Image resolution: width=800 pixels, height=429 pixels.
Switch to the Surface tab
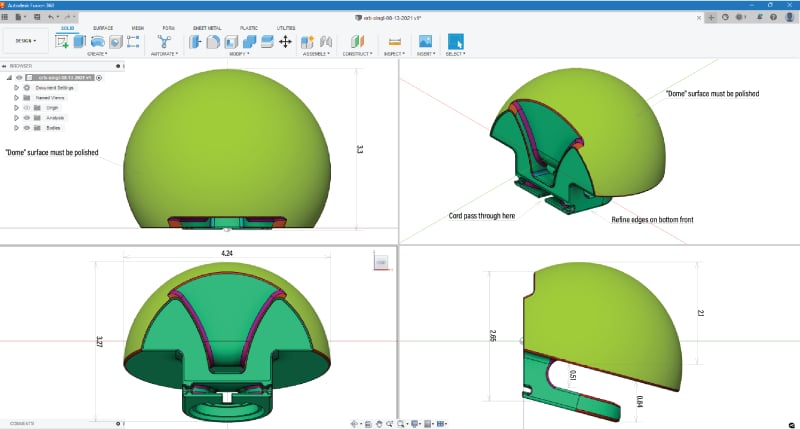pyautogui.click(x=103, y=28)
